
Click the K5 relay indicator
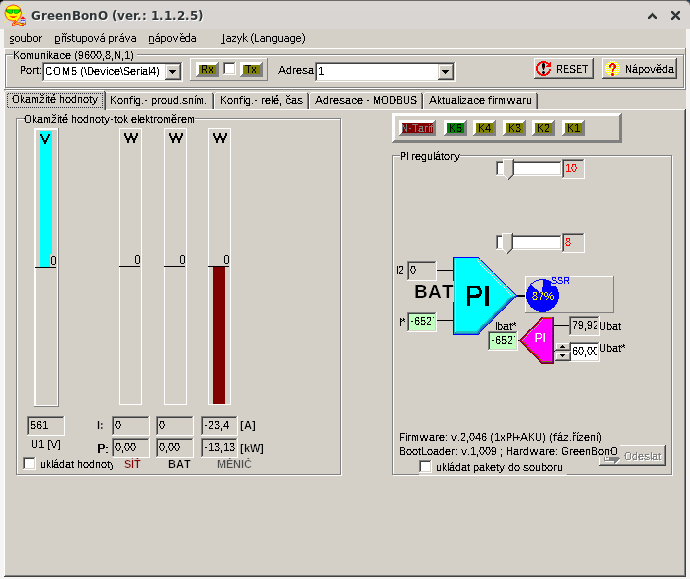point(455,129)
